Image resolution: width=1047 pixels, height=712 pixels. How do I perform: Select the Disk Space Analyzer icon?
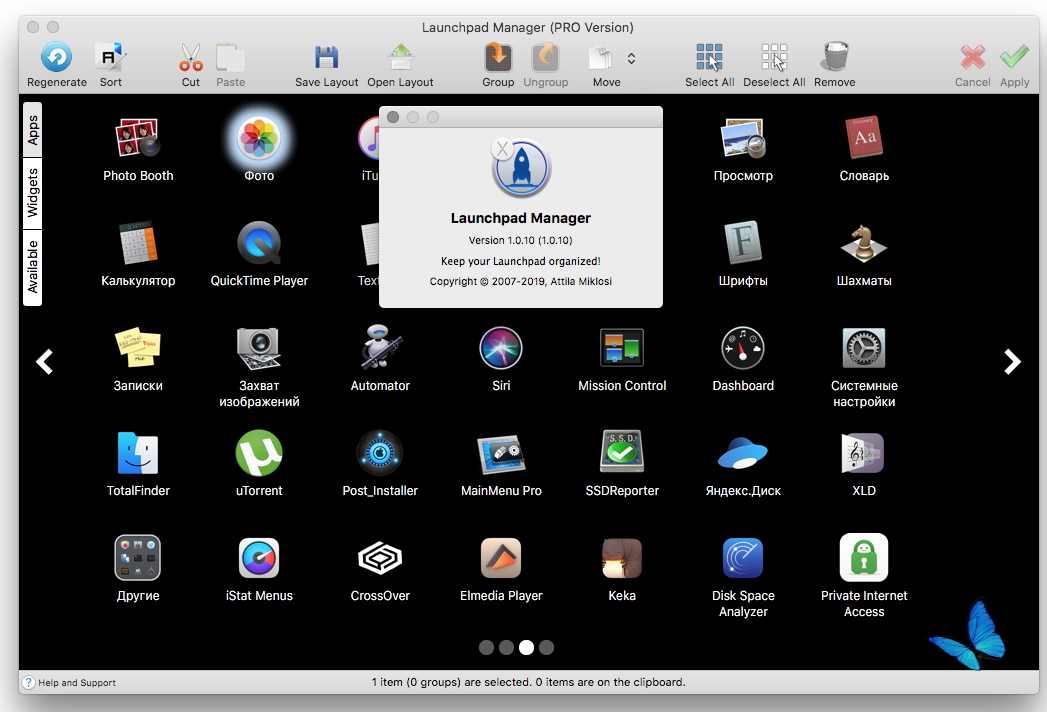click(743, 558)
